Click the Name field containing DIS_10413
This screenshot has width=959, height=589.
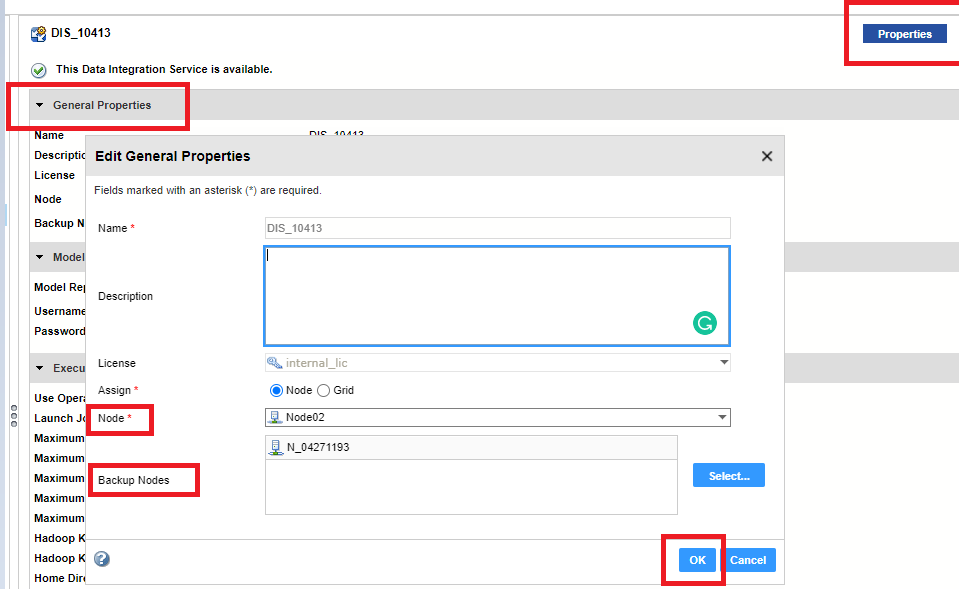[x=498, y=228]
